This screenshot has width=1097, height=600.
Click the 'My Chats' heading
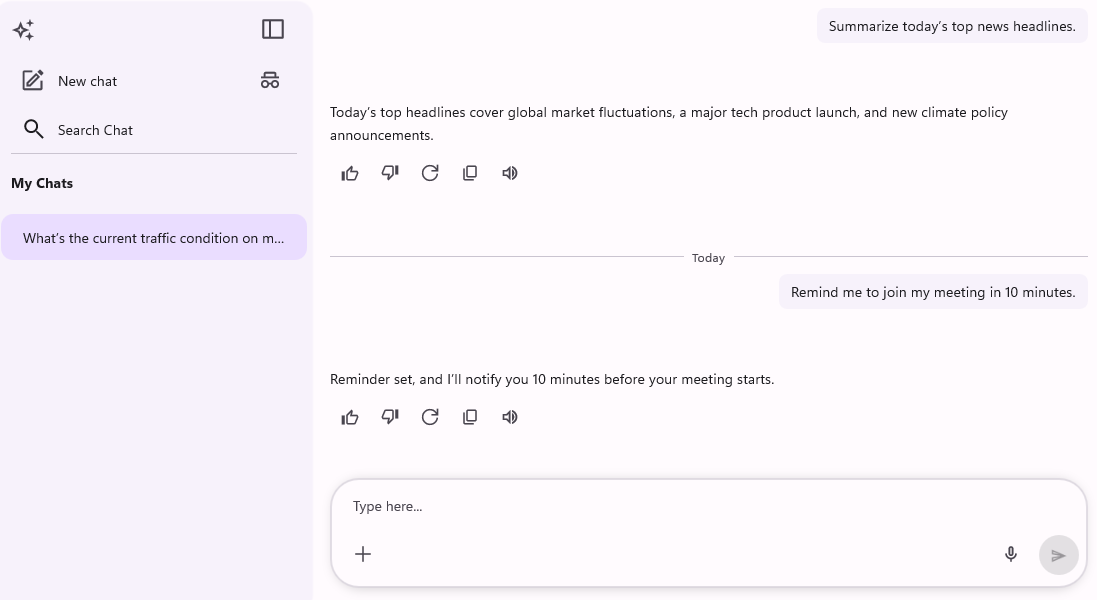click(42, 183)
